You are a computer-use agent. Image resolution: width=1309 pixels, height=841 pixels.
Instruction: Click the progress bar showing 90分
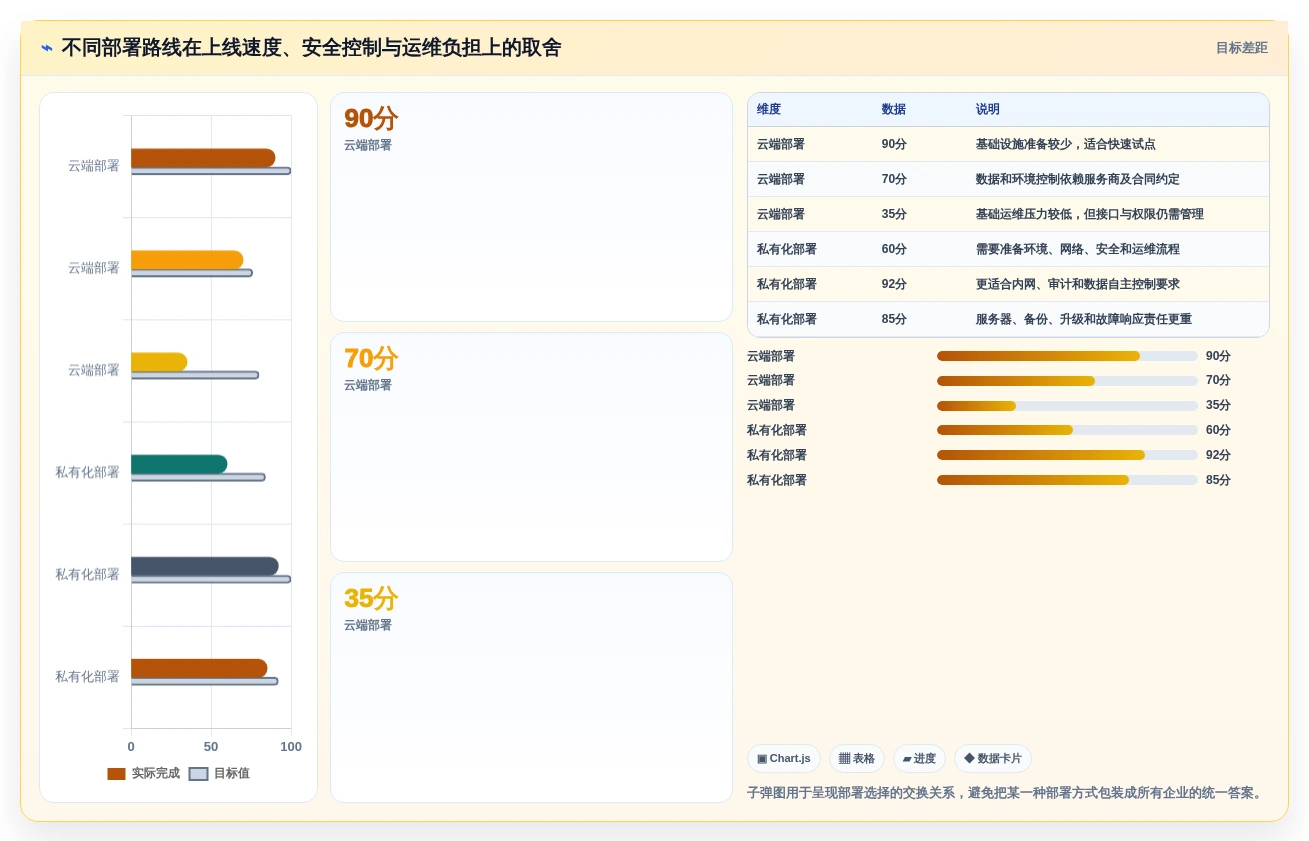(1067, 356)
